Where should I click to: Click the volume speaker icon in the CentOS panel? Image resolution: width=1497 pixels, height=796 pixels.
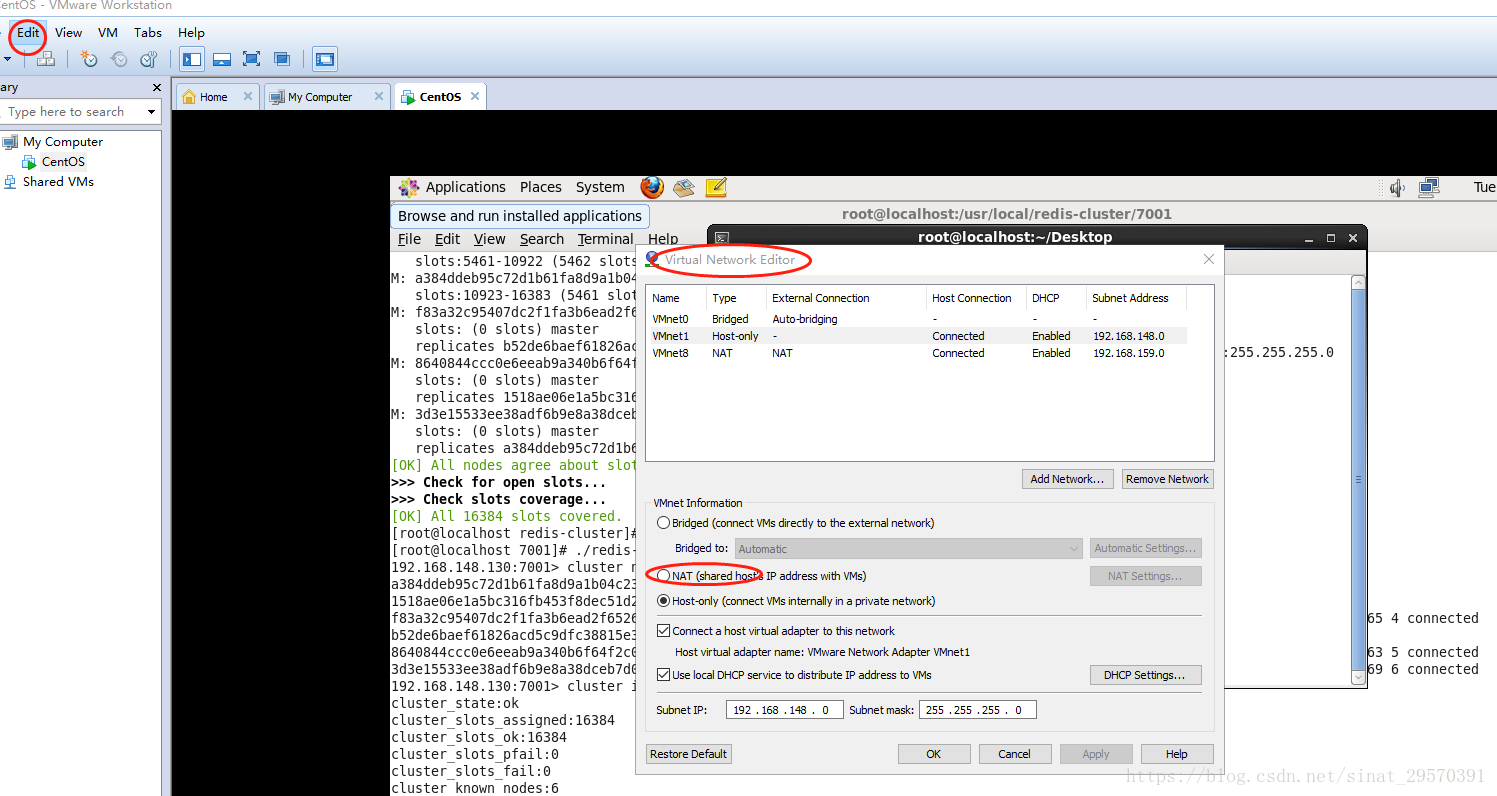(1397, 187)
